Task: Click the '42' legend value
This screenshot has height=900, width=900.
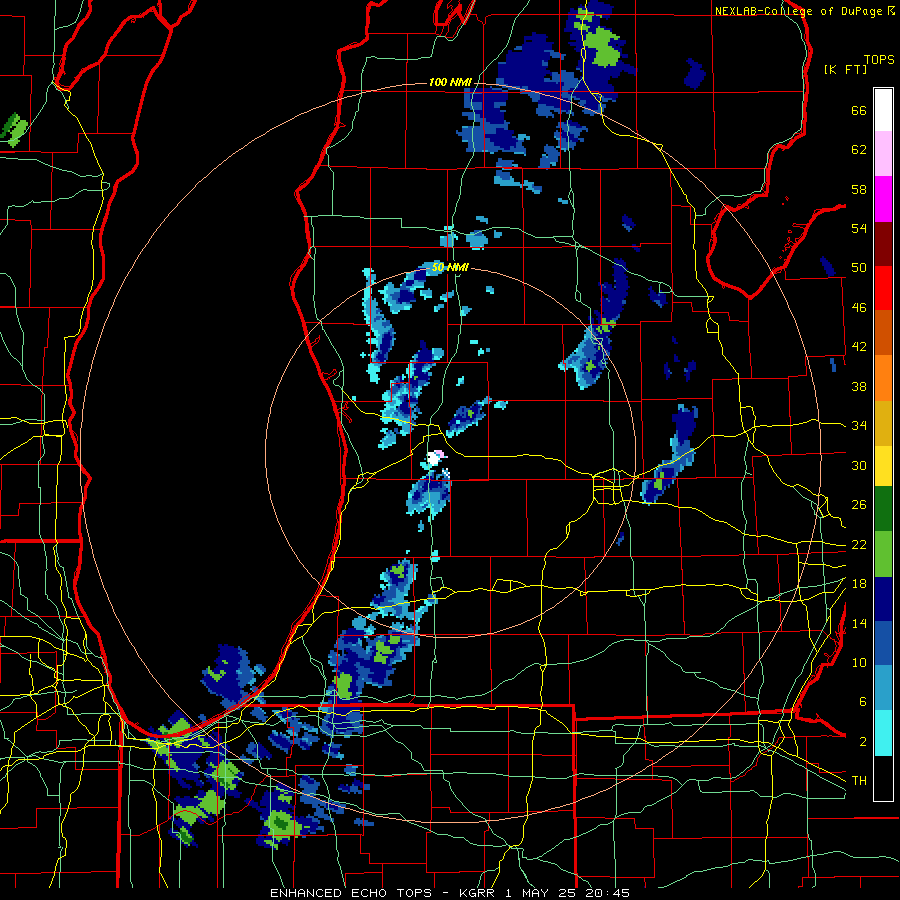Action: point(859,347)
